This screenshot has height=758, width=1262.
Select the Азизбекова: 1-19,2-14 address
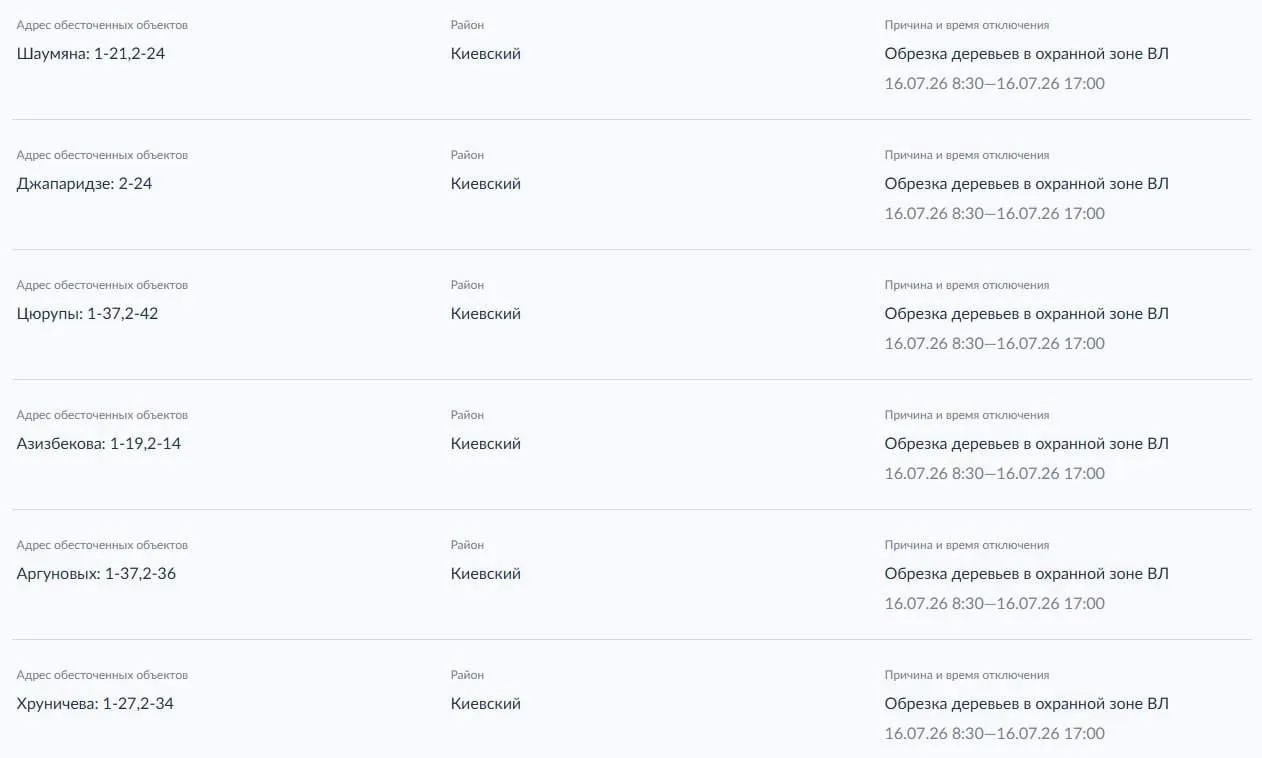point(99,444)
